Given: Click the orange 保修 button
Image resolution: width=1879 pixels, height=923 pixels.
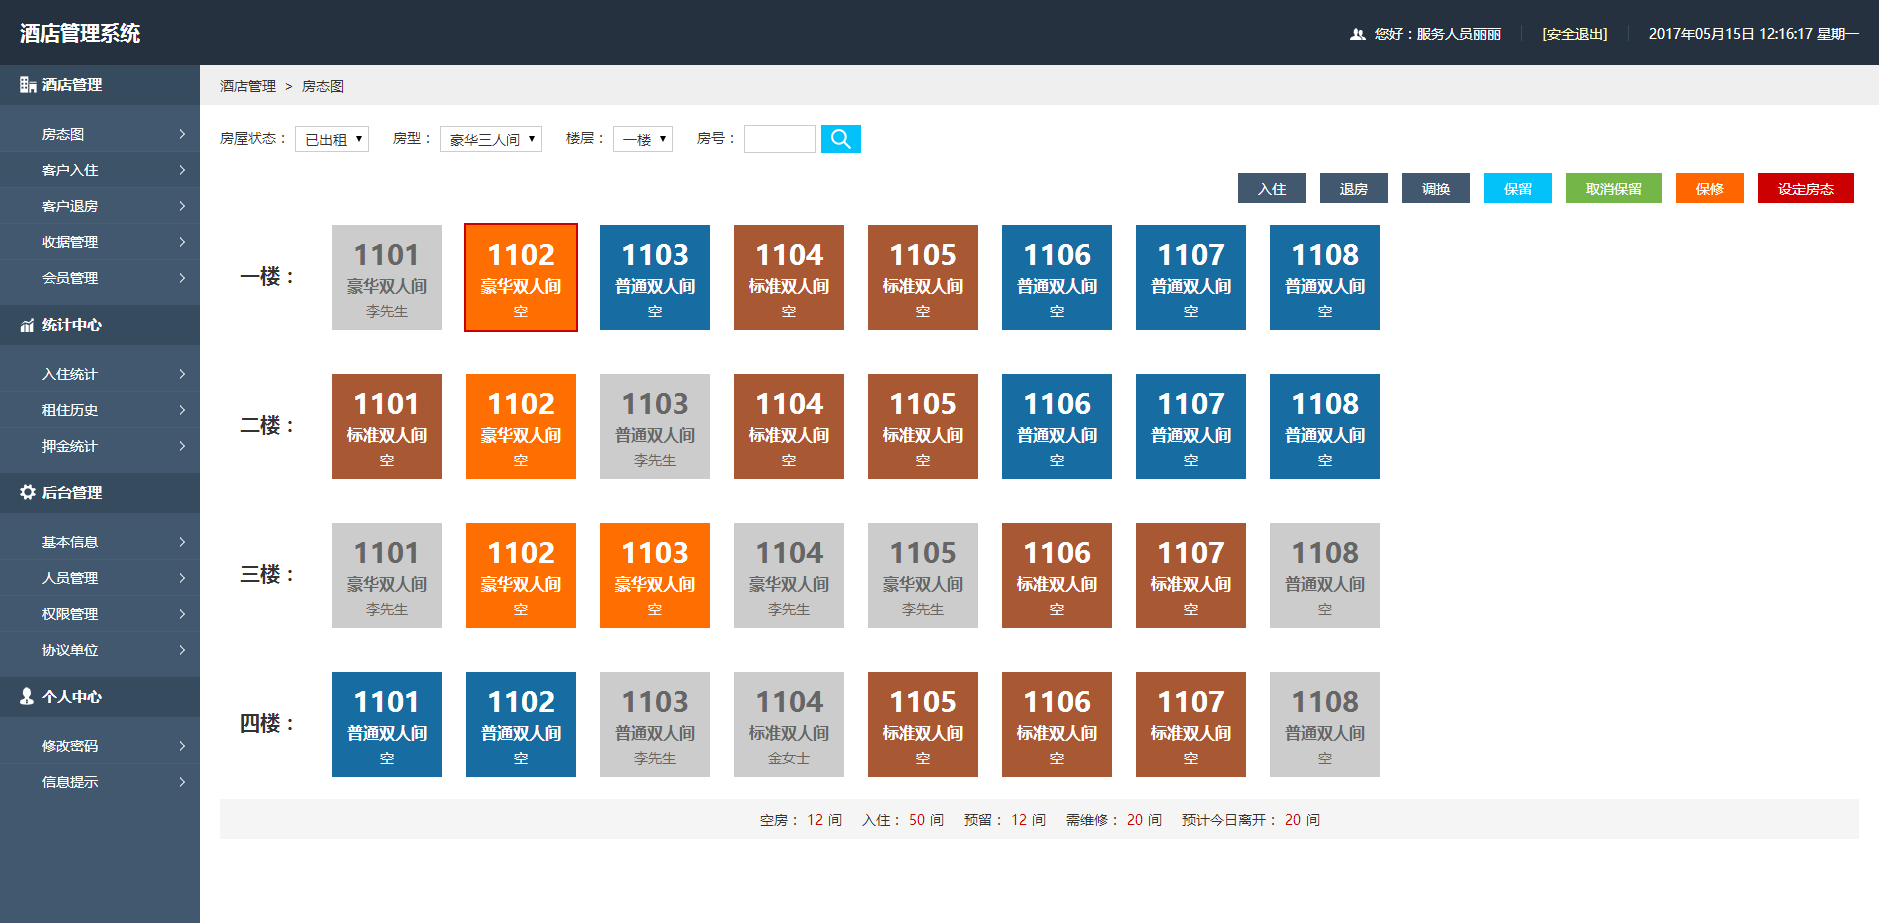Looking at the screenshot, I should coord(1710,188).
